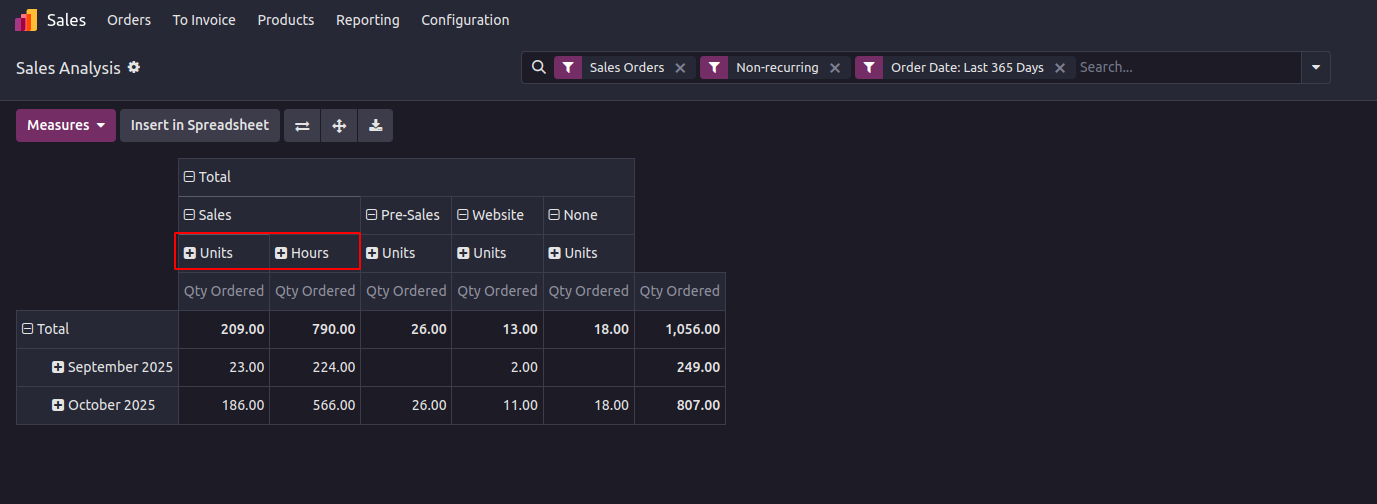Screen dimensions: 1377x504
Task: Collapse the Pre-Sales column group
Action: 371,215
